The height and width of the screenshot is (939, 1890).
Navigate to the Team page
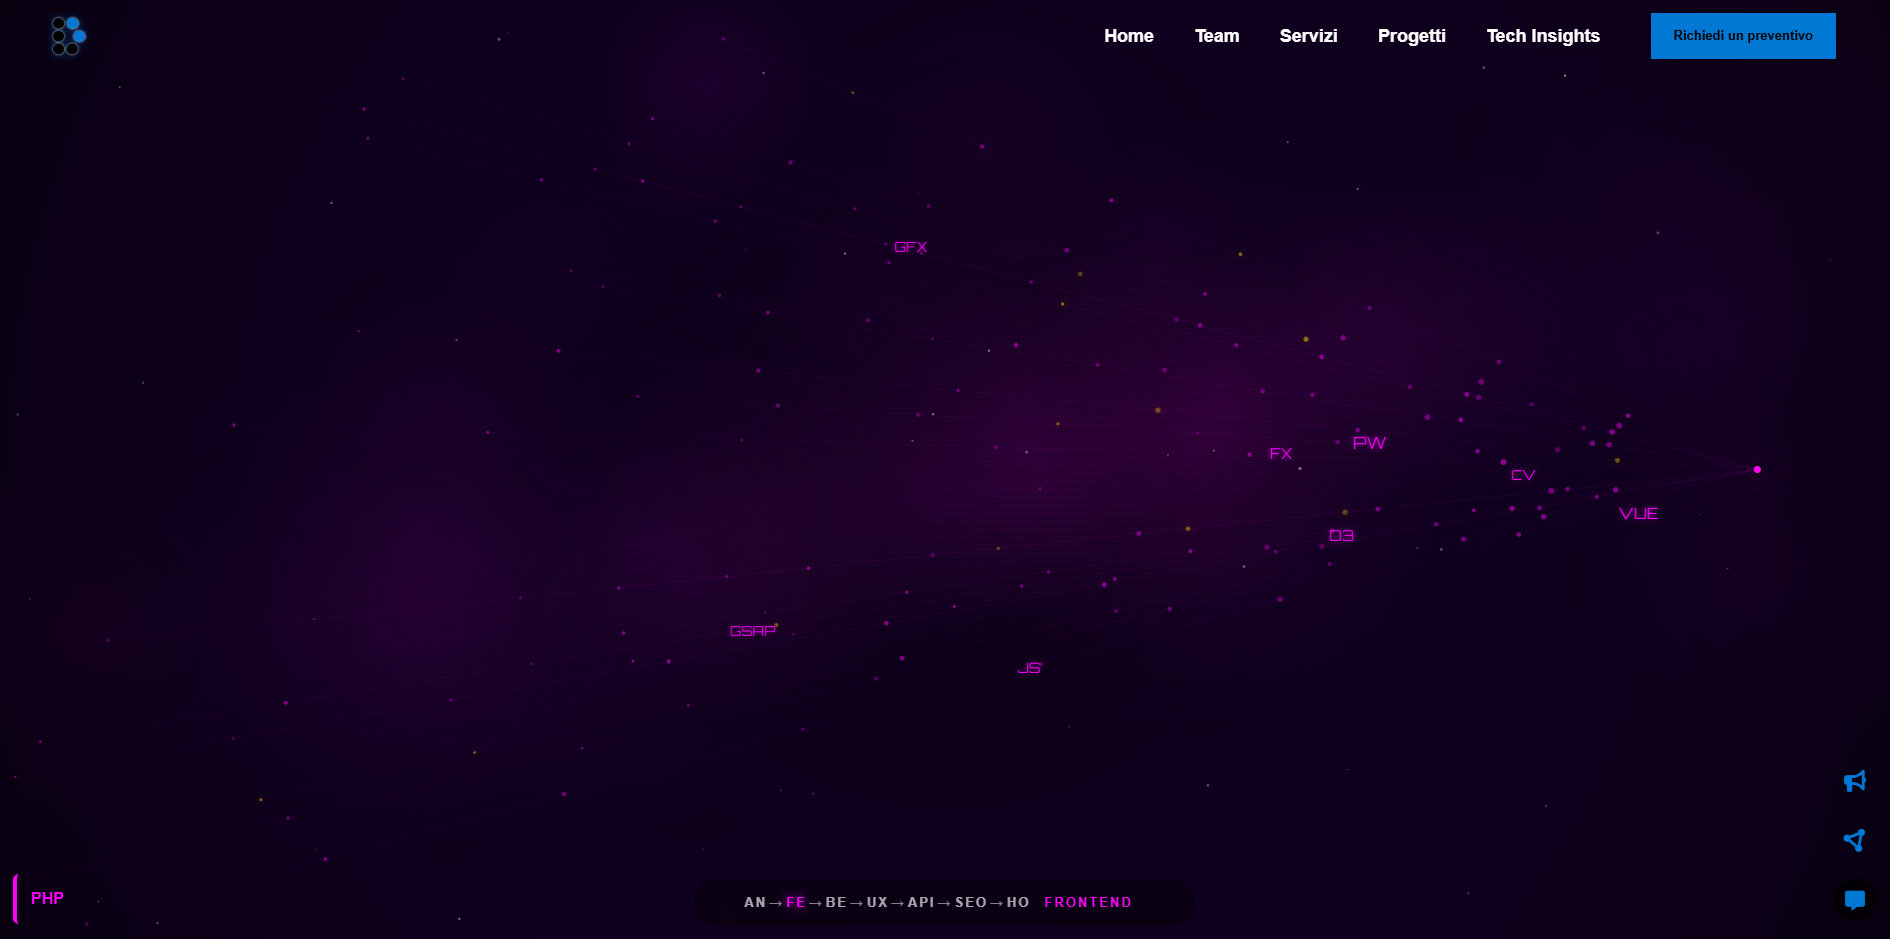point(1216,36)
